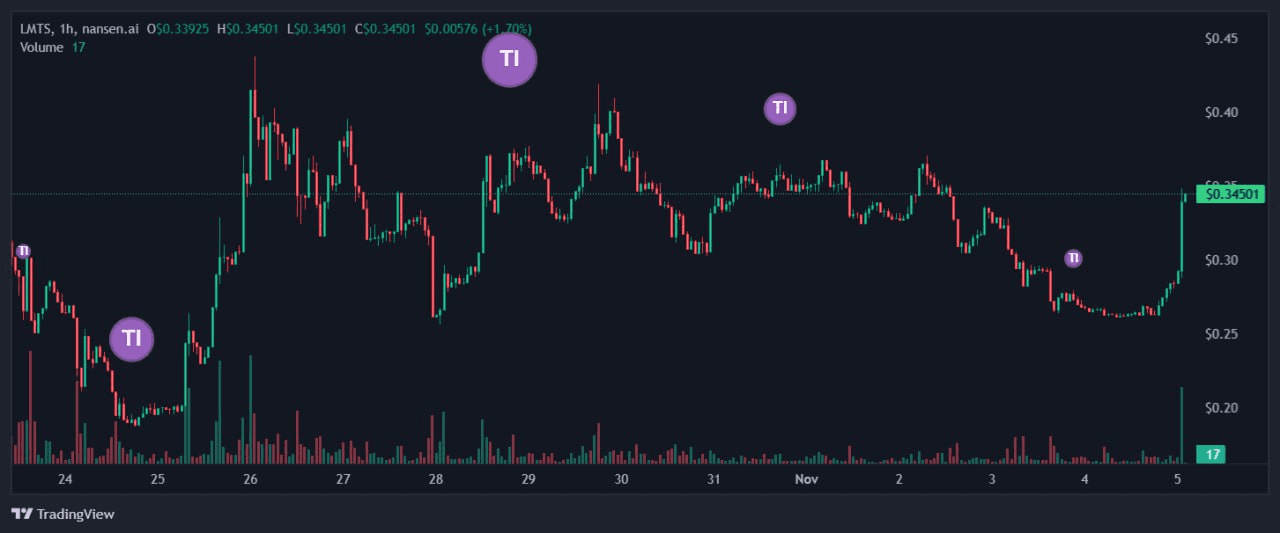
Task: Click the $0.20 price axis label
Action: 1222,407
